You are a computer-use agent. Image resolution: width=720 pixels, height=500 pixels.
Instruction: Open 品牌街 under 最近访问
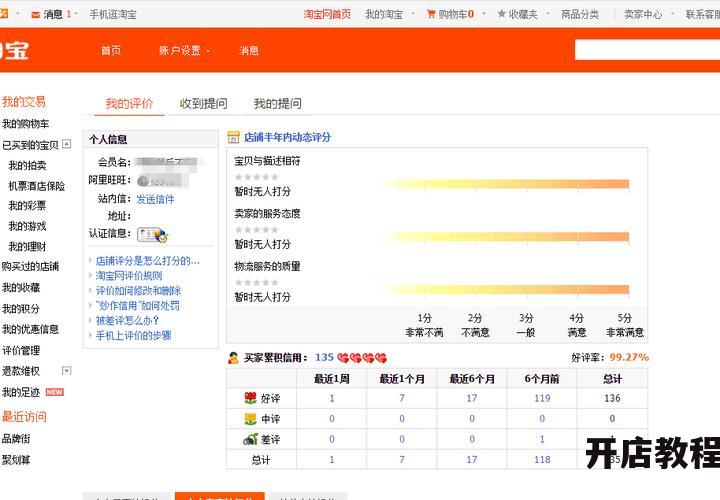coord(16,438)
